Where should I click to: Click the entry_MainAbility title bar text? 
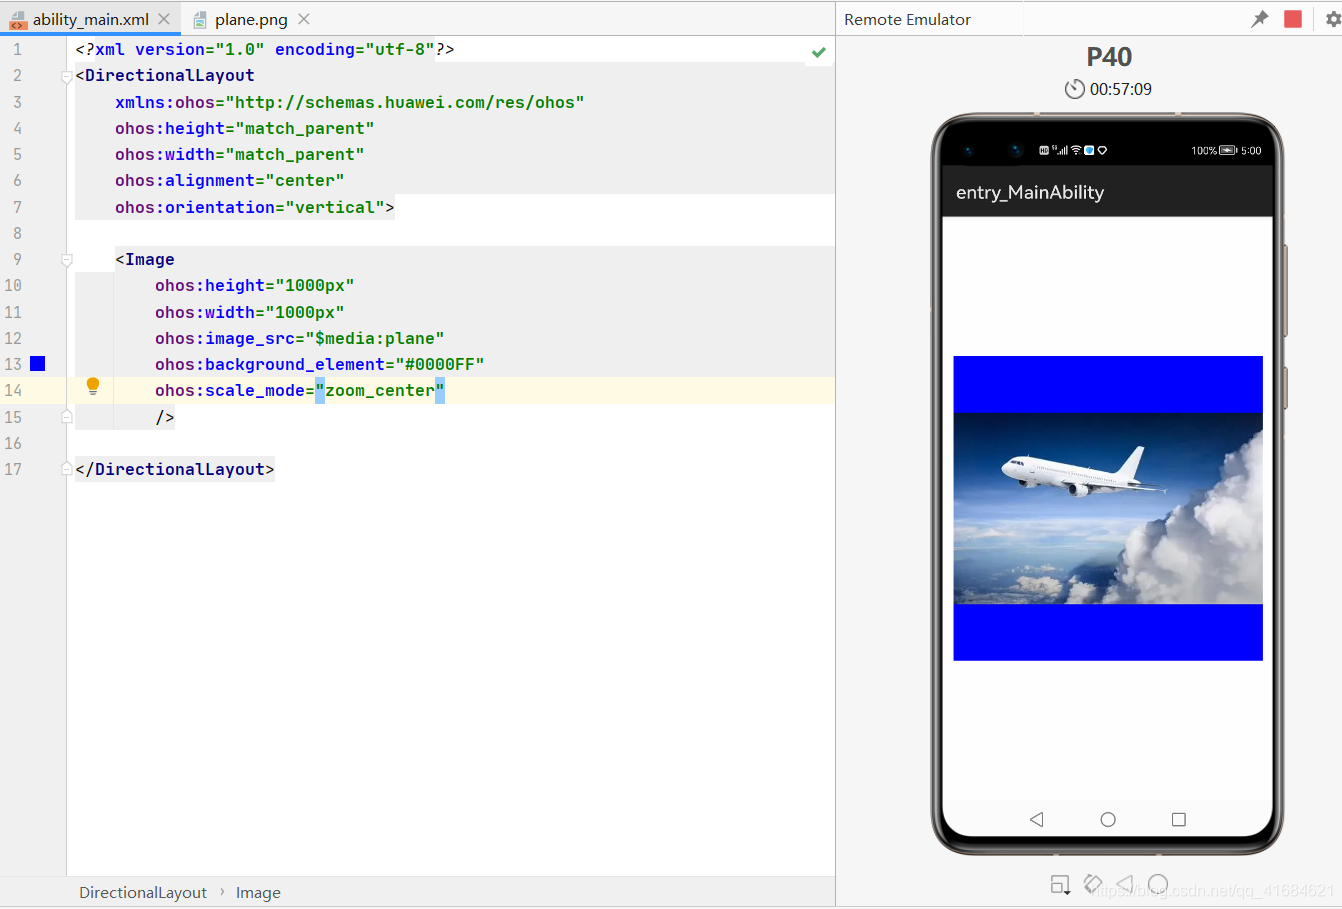tap(1030, 192)
